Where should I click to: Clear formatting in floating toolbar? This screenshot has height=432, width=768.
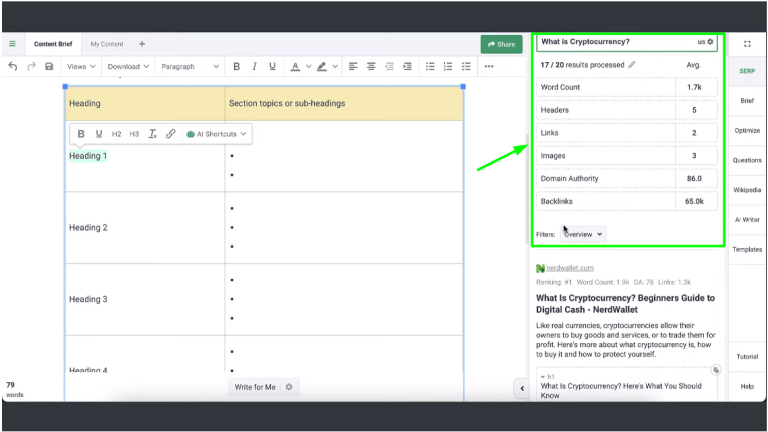[x=152, y=134]
